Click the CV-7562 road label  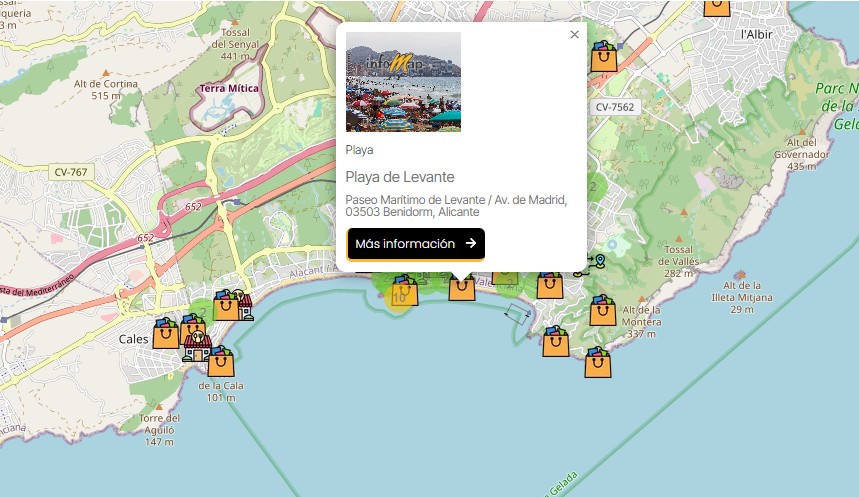pos(615,107)
